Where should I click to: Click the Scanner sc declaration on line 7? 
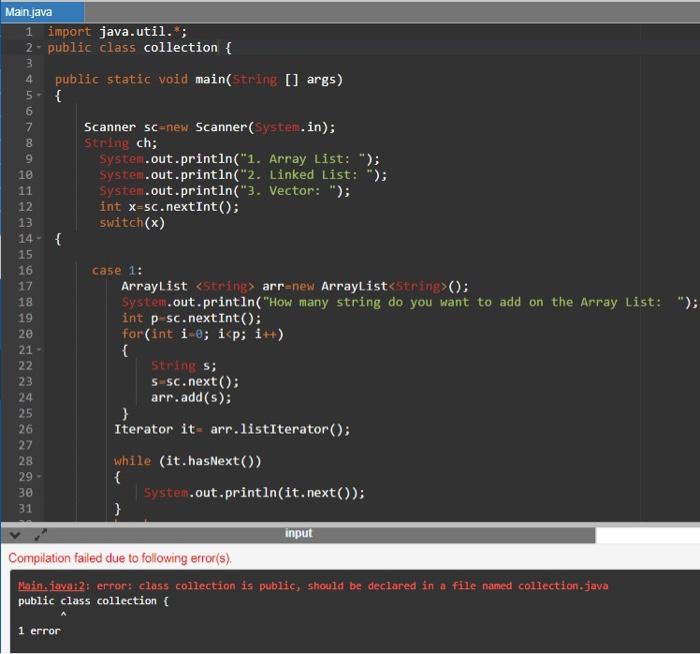209,127
